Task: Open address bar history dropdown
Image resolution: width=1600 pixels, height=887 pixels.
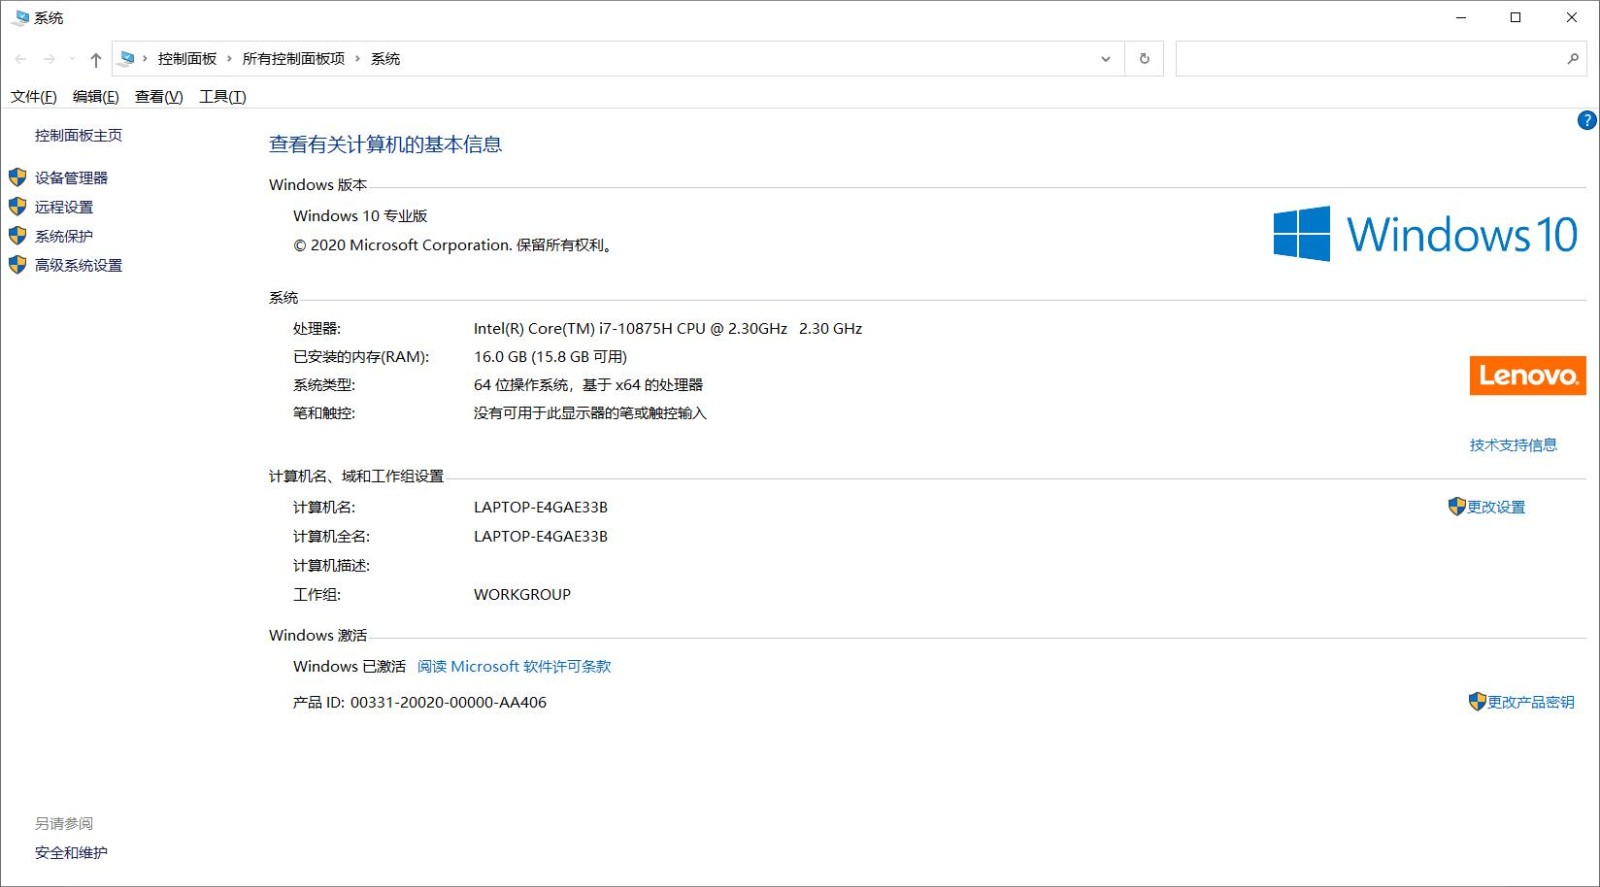Action: (x=1105, y=59)
